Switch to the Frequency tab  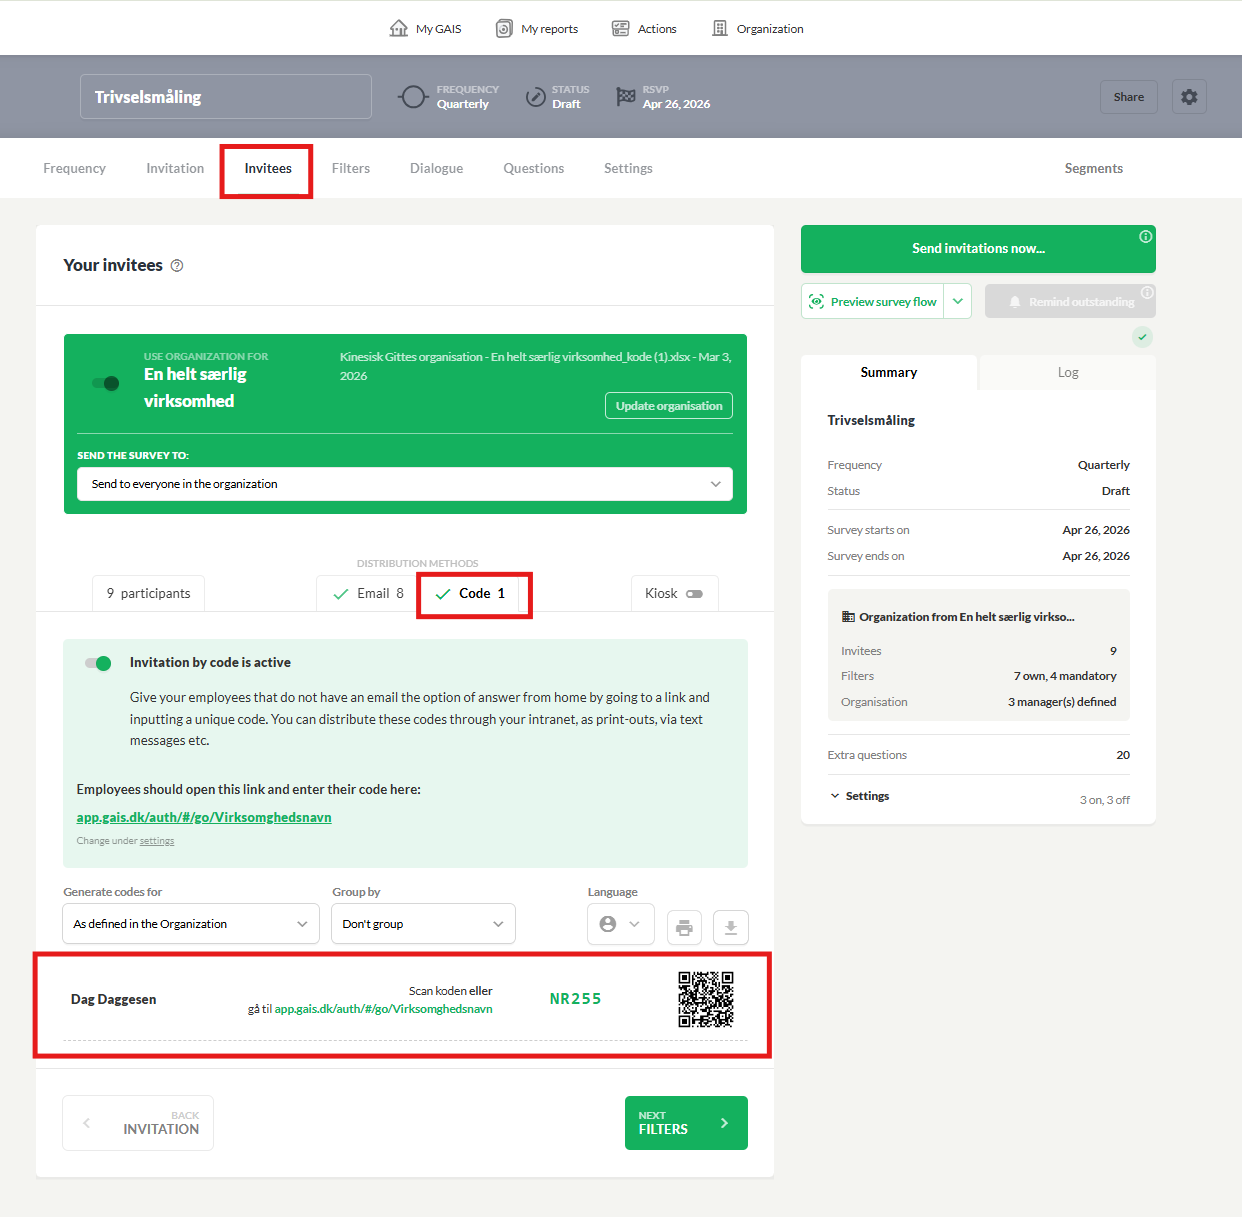point(74,168)
